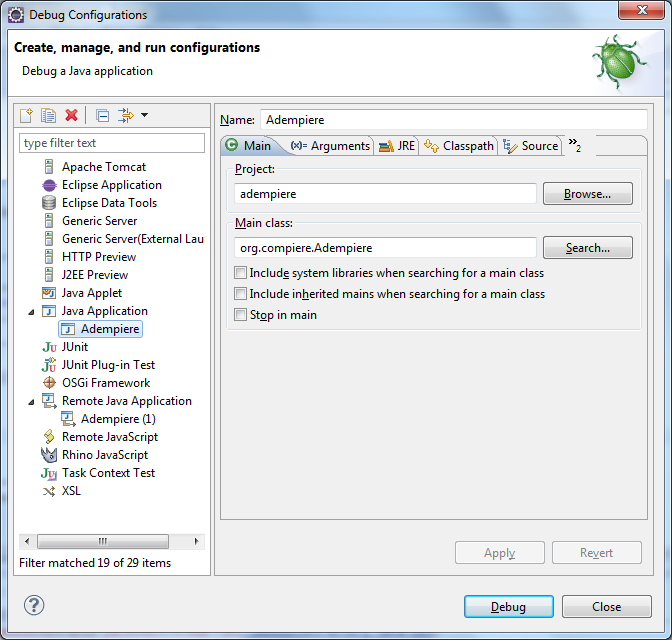Click the Eclipse Data Tools icon
The image size is (672, 640).
[x=49, y=203]
